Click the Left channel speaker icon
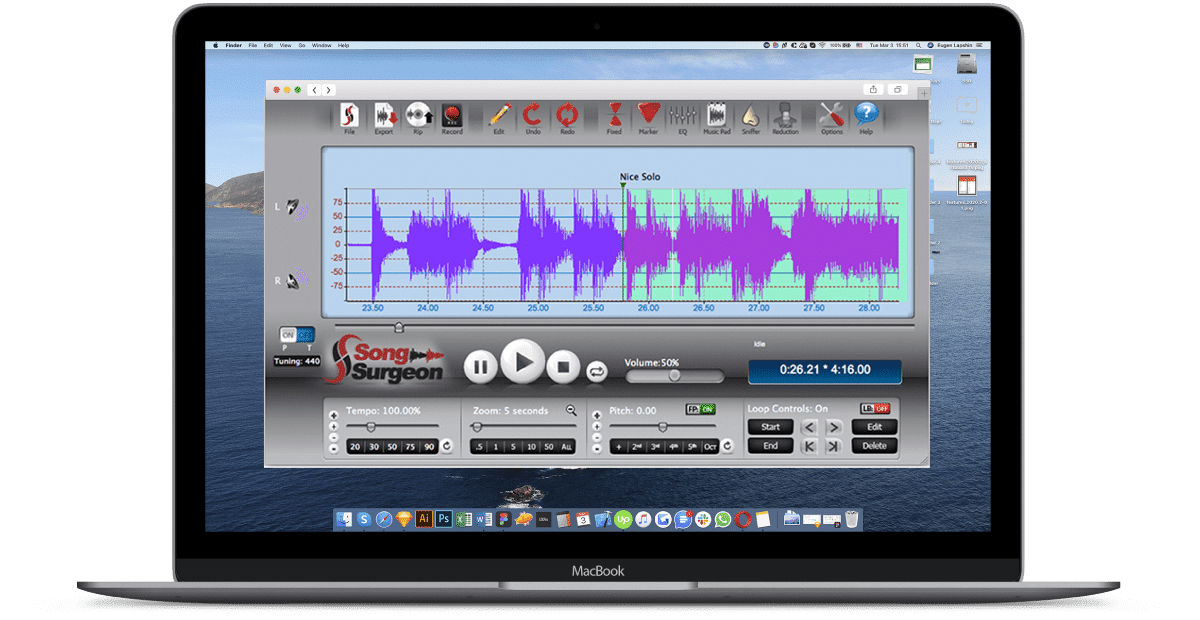The image size is (1200, 620). click(295, 206)
